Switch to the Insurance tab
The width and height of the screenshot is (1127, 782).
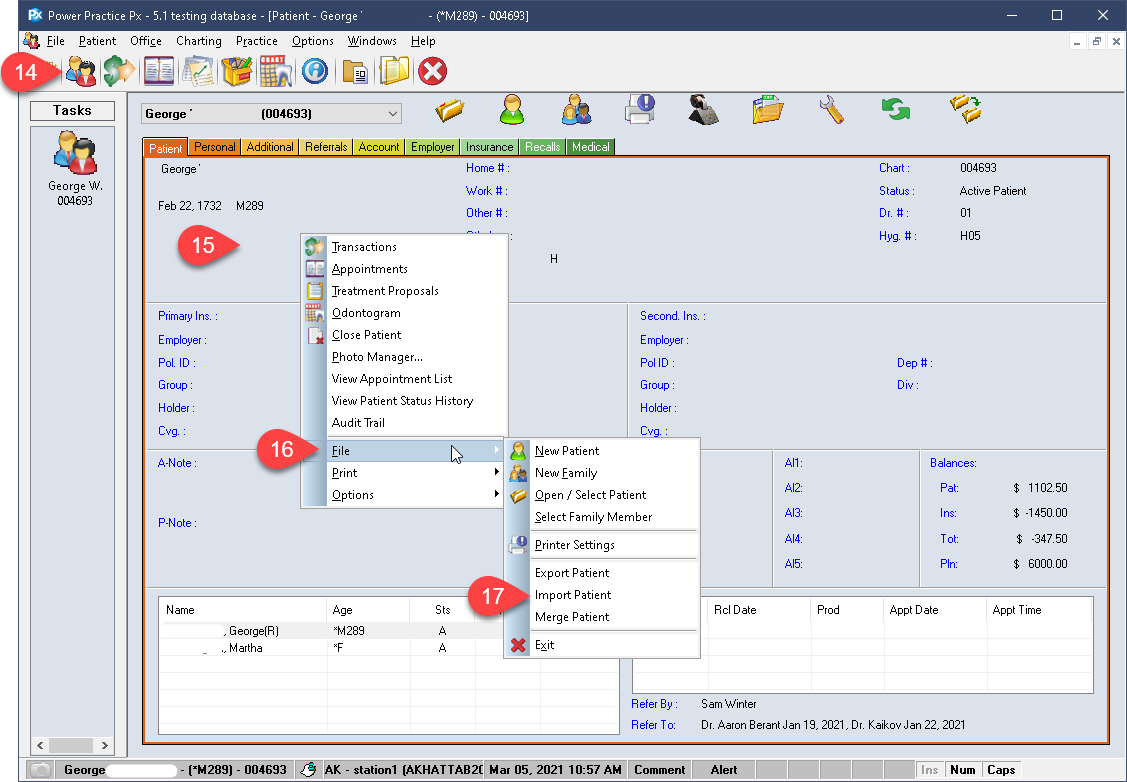point(489,147)
